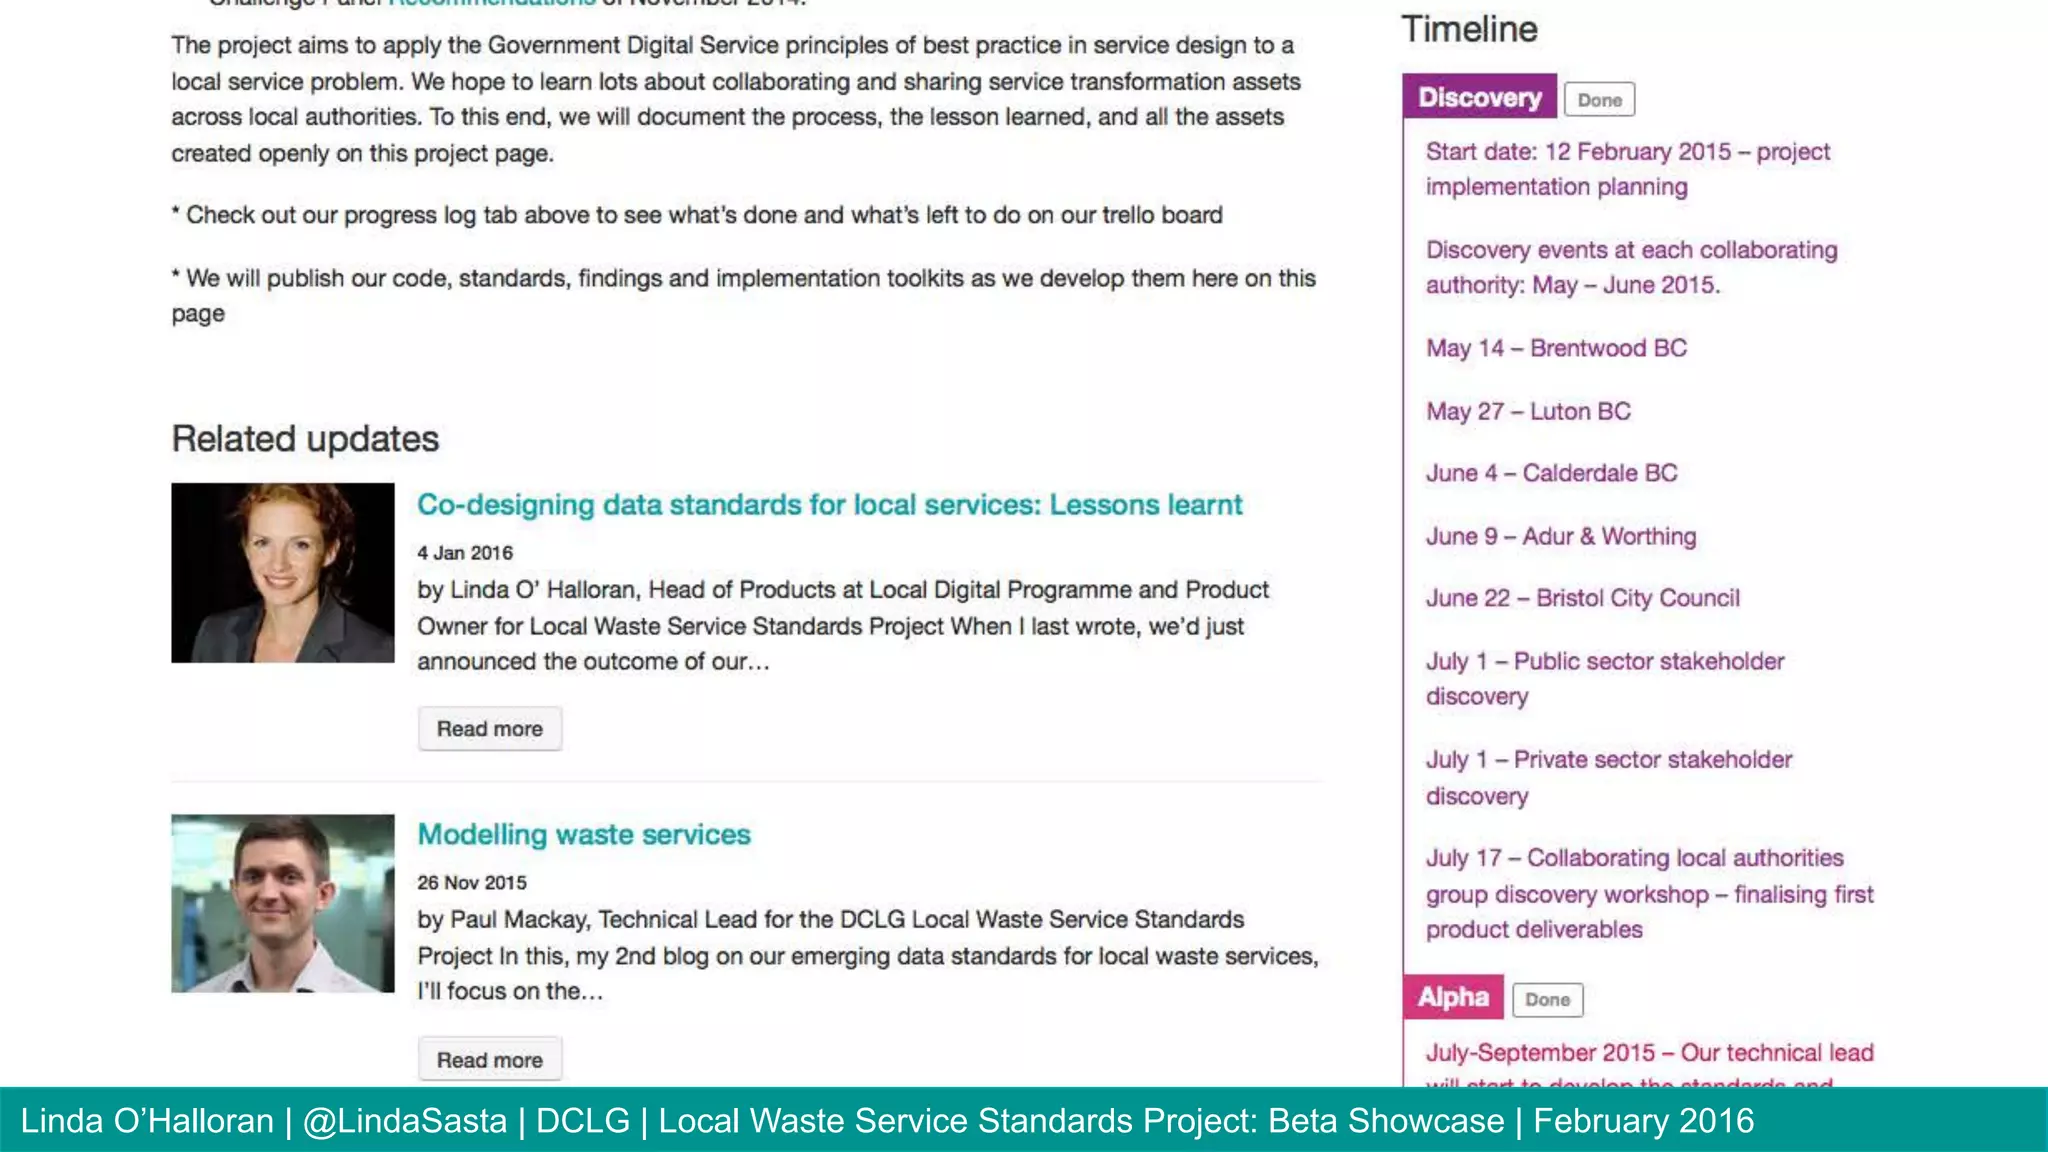Click 'July 1 – Private sector stakeholder discovery'
Image resolution: width=2048 pixels, height=1152 pixels.
[x=1609, y=778]
